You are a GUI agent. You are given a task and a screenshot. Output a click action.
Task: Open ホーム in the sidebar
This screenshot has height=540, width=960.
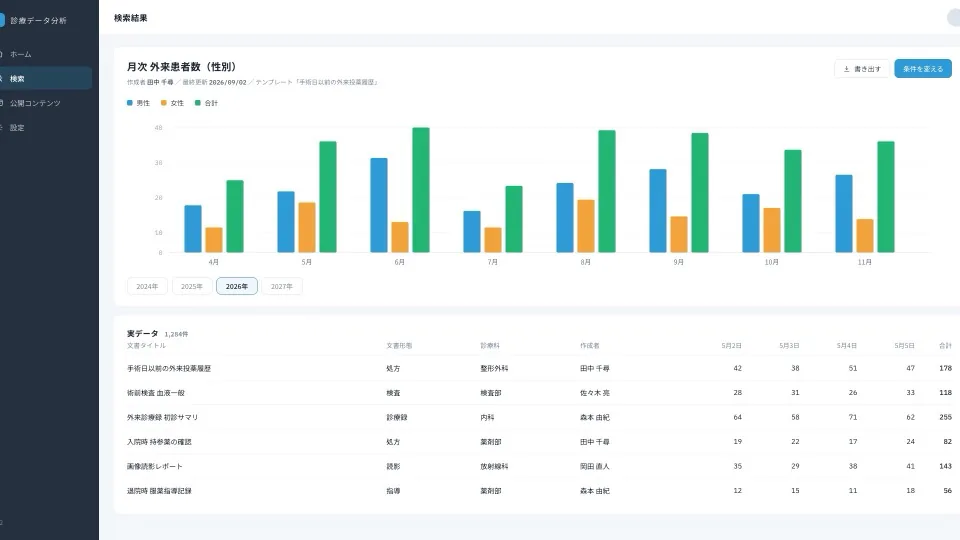[43, 54]
